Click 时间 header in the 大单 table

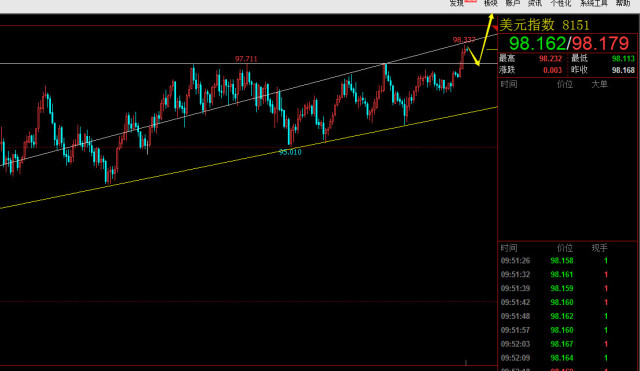509,84
